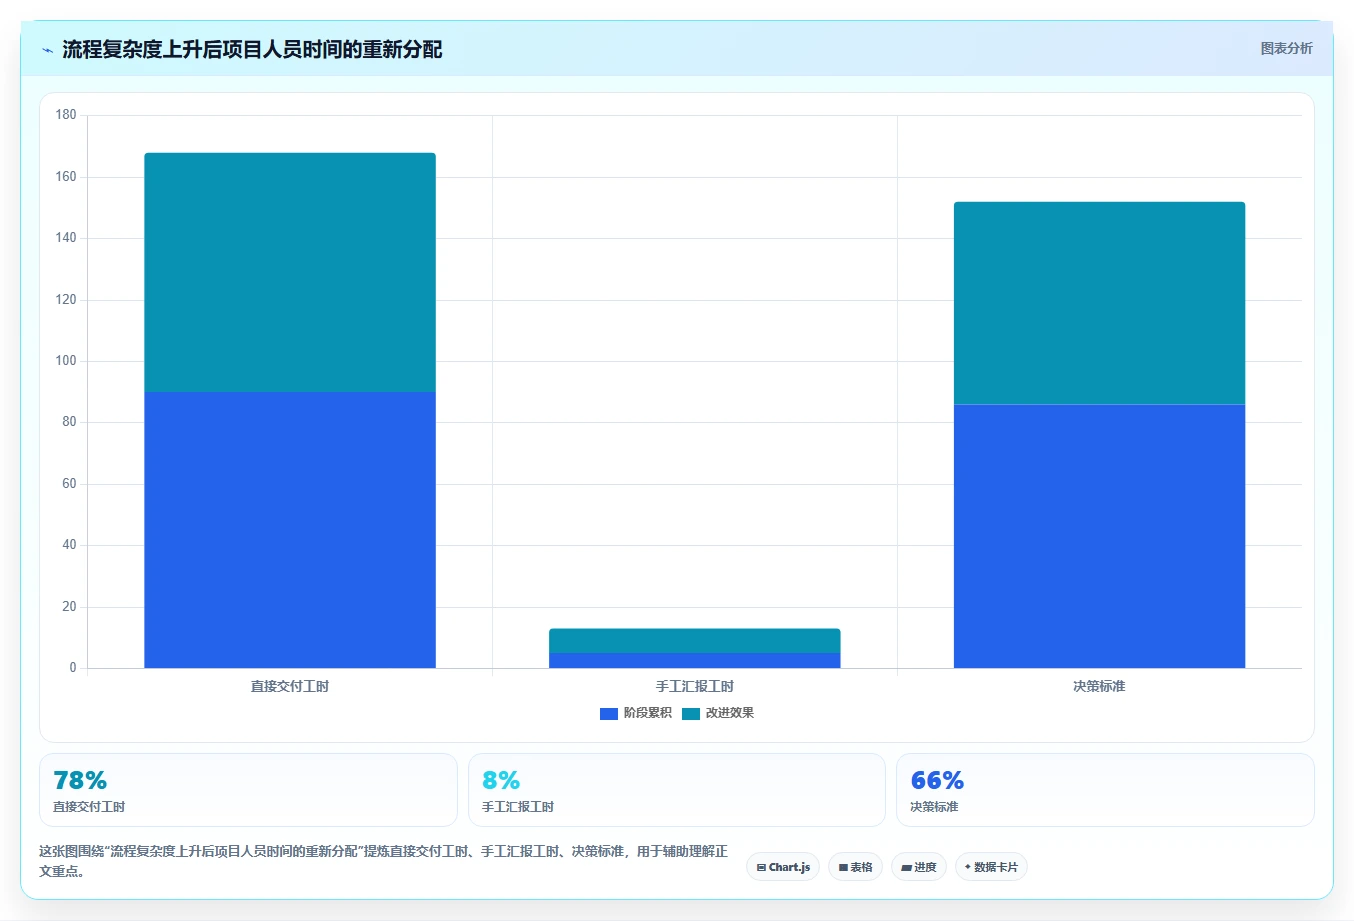The image size is (1354, 921).
Task: Click the 决策标准 x-axis label
Action: click(1099, 686)
